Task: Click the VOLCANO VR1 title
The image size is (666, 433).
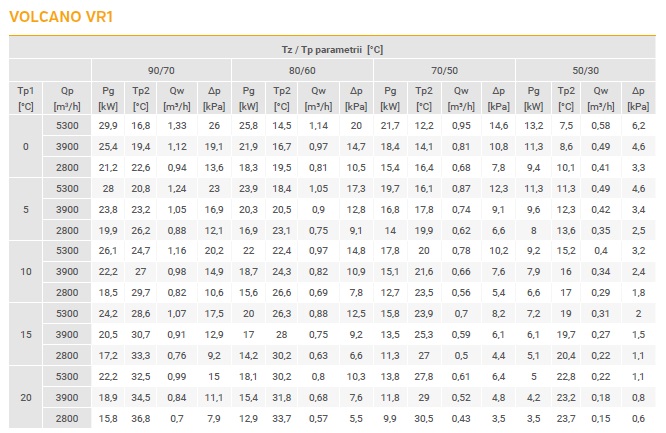Action: coord(61,17)
